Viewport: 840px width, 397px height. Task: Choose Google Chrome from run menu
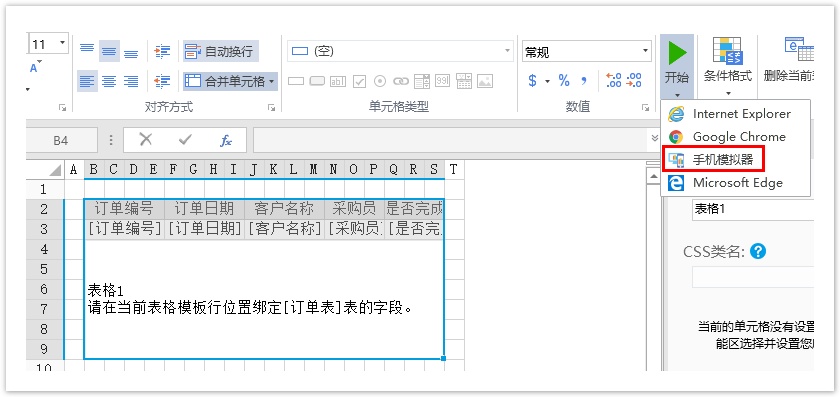click(x=736, y=137)
